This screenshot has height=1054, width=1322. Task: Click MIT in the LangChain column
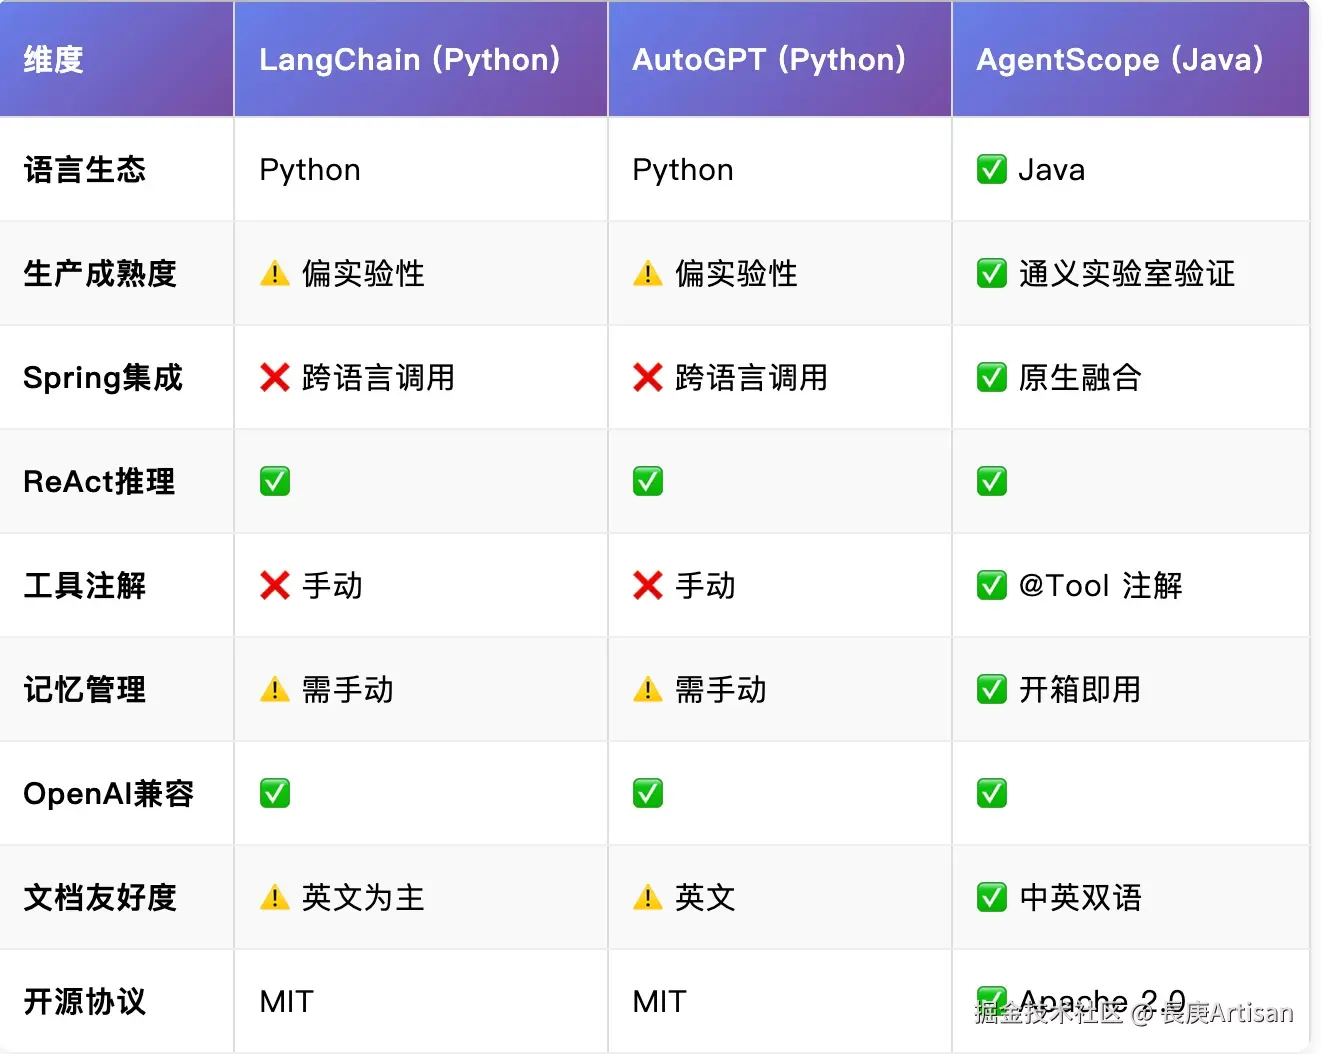(x=286, y=1001)
